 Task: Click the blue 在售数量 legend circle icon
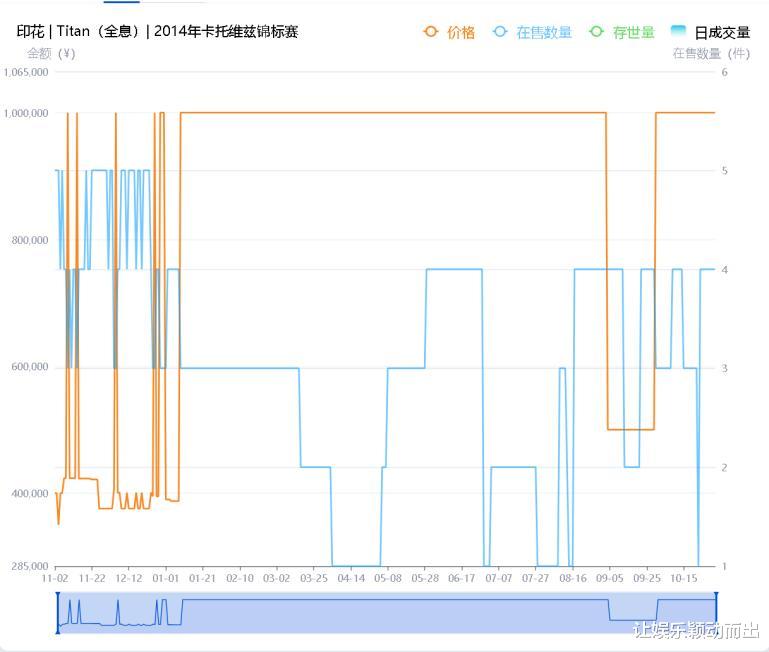coord(500,32)
